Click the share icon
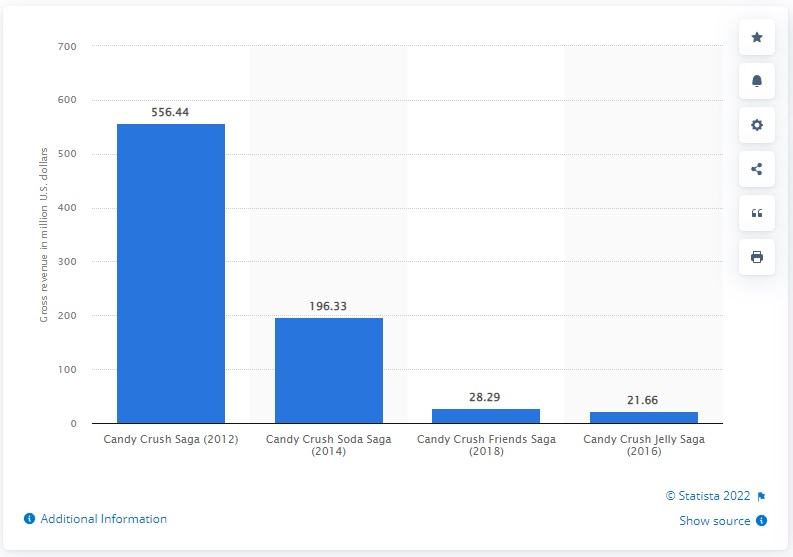This screenshot has width=793, height=557. click(x=757, y=169)
